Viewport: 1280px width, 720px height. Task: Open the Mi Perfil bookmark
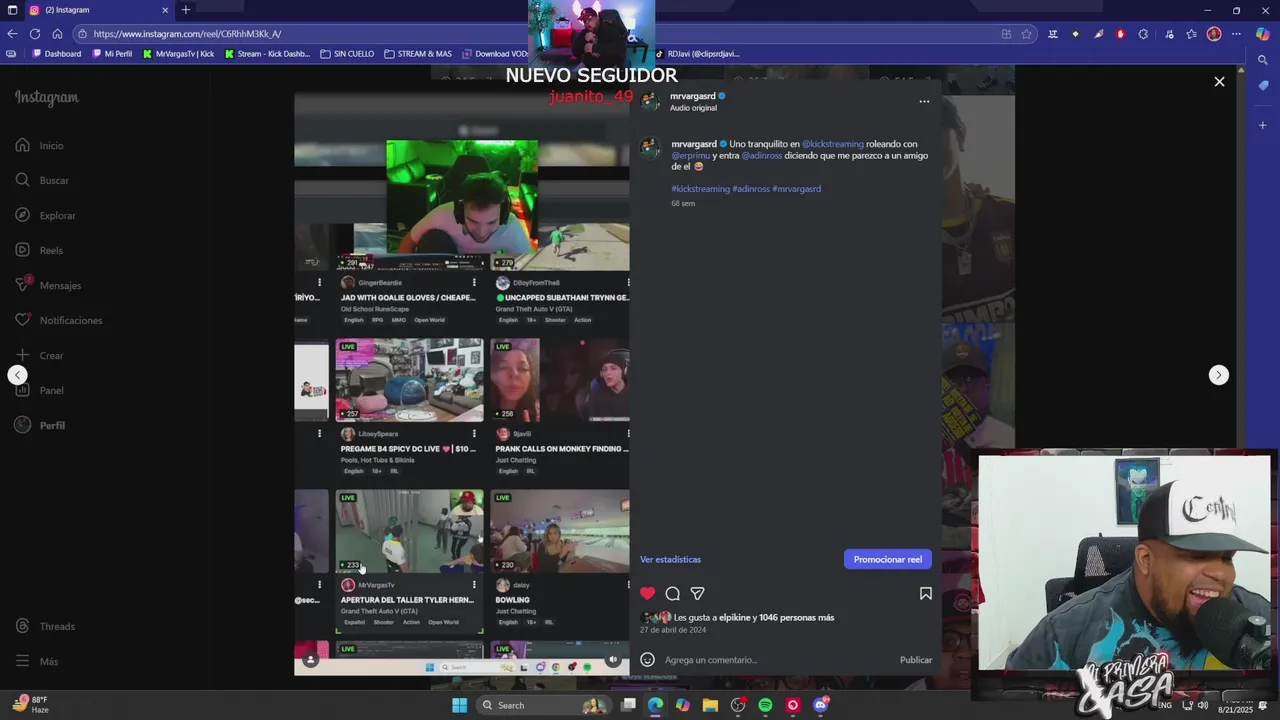tap(112, 54)
